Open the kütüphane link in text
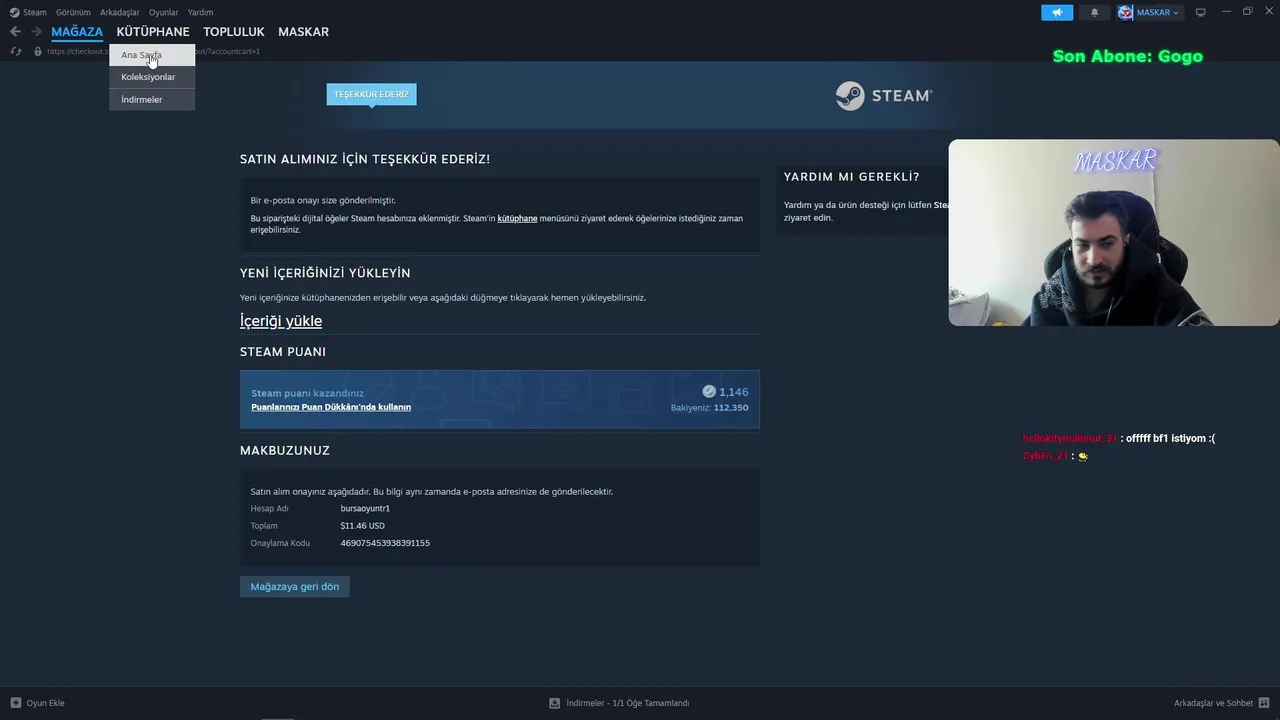Image resolution: width=1280 pixels, height=720 pixels. pyautogui.click(x=517, y=218)
